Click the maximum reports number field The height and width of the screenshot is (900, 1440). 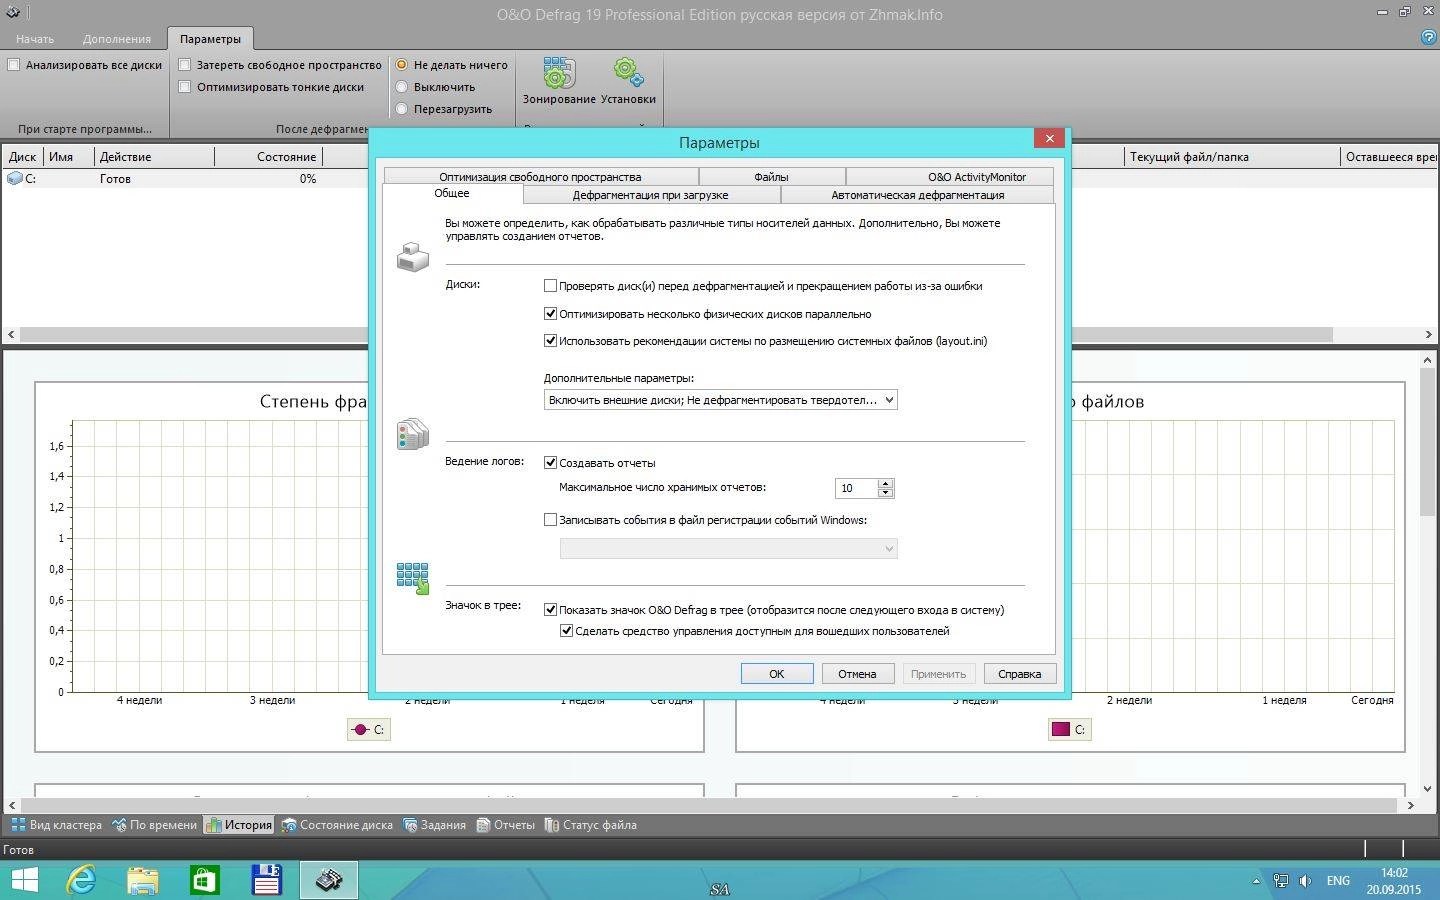pos(856,488)
